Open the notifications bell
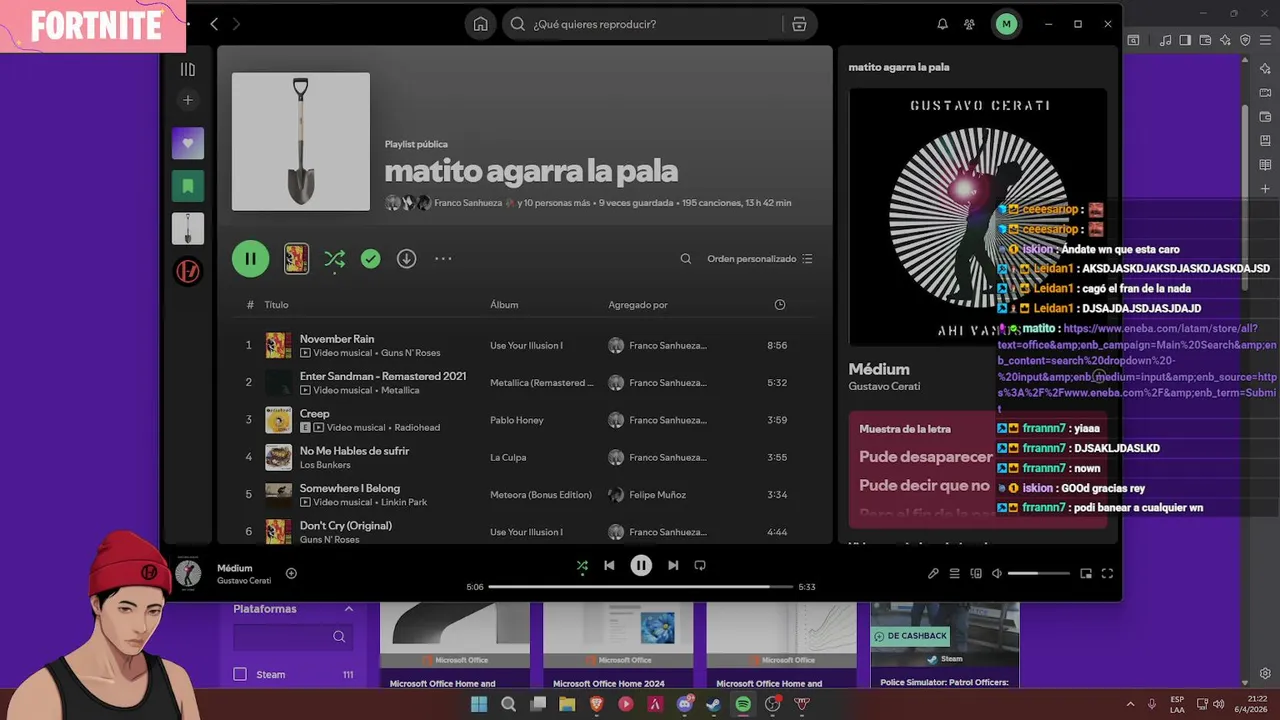The image size is (1280, 720). tap(942, 24)
